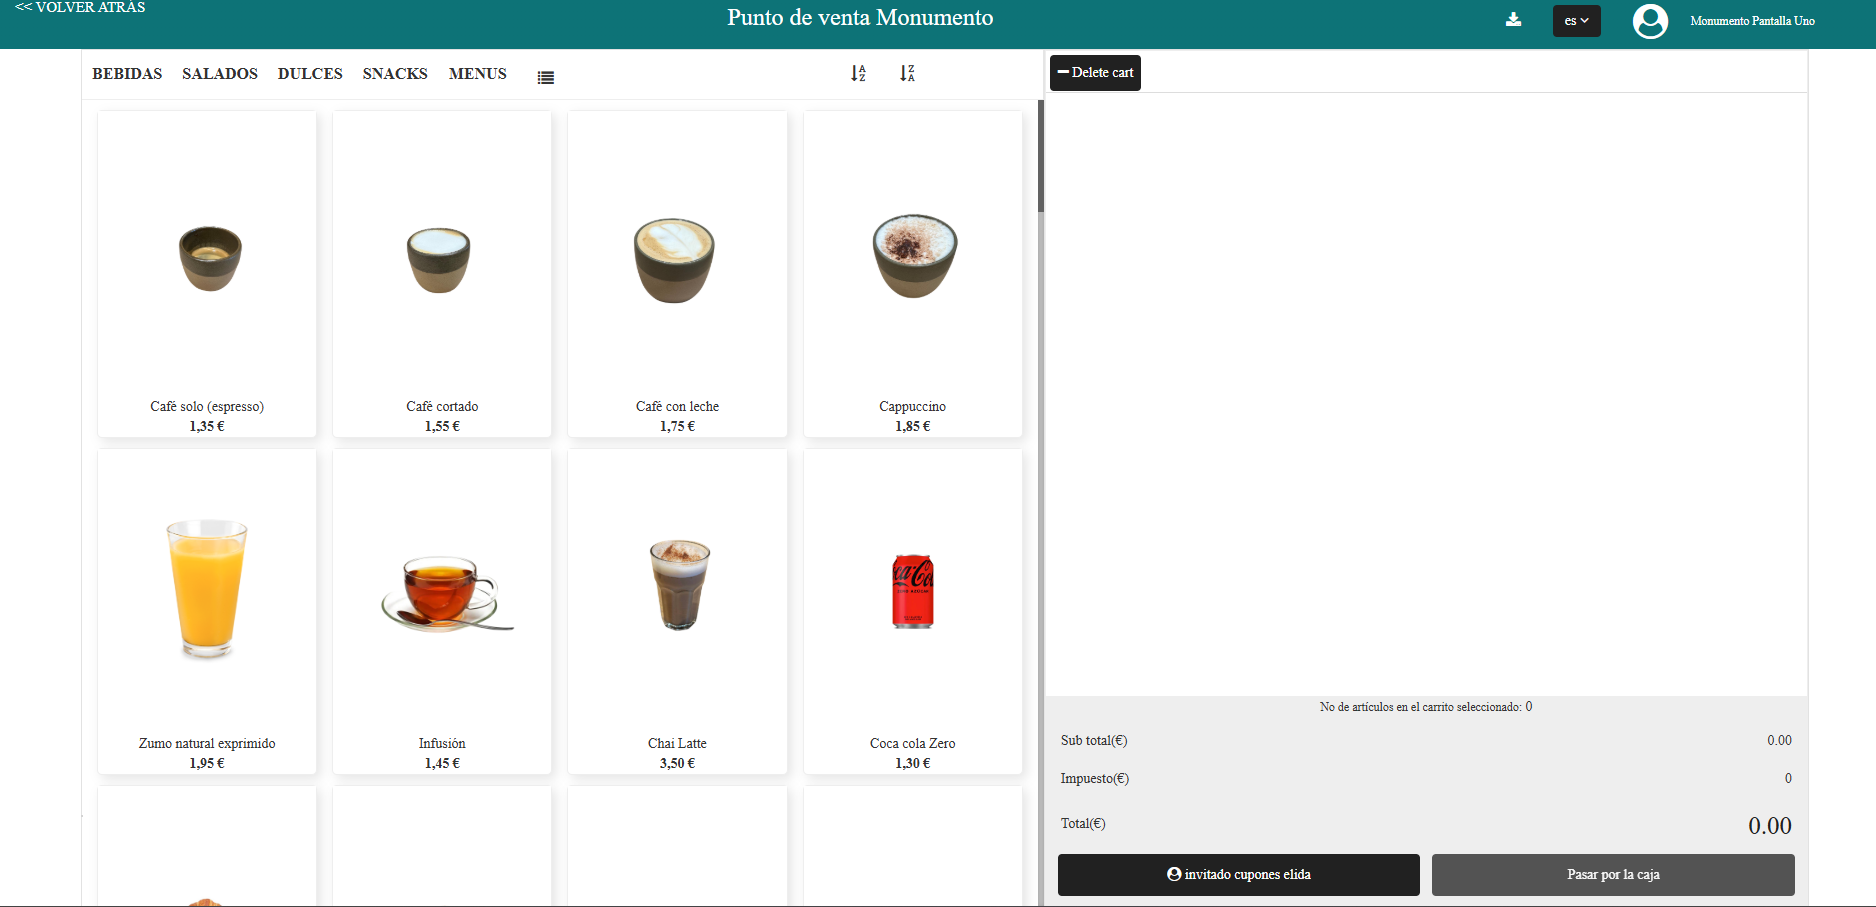1876x907 pixels.
Task: Click the 'Punto de venta Monumento' title
Action: click(860, 18)
